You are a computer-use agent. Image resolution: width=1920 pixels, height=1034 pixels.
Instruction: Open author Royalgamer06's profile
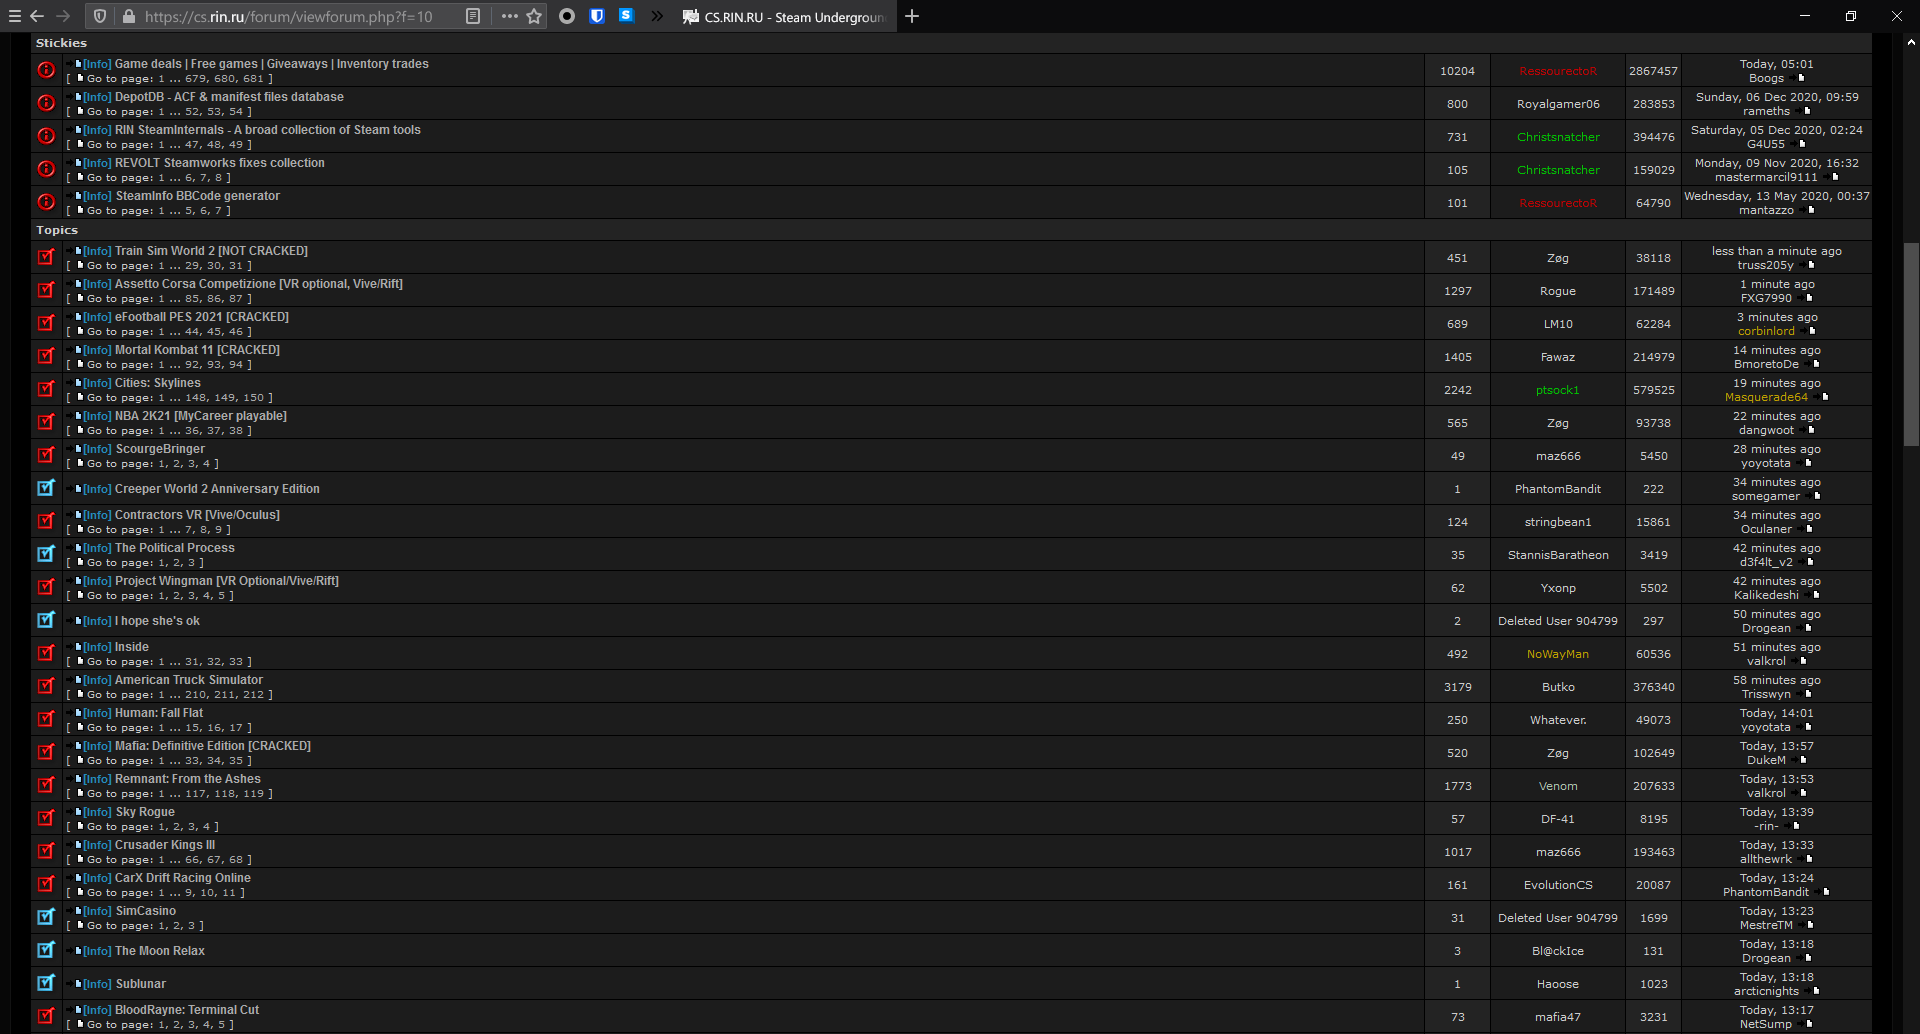(x=1558, y=104)
